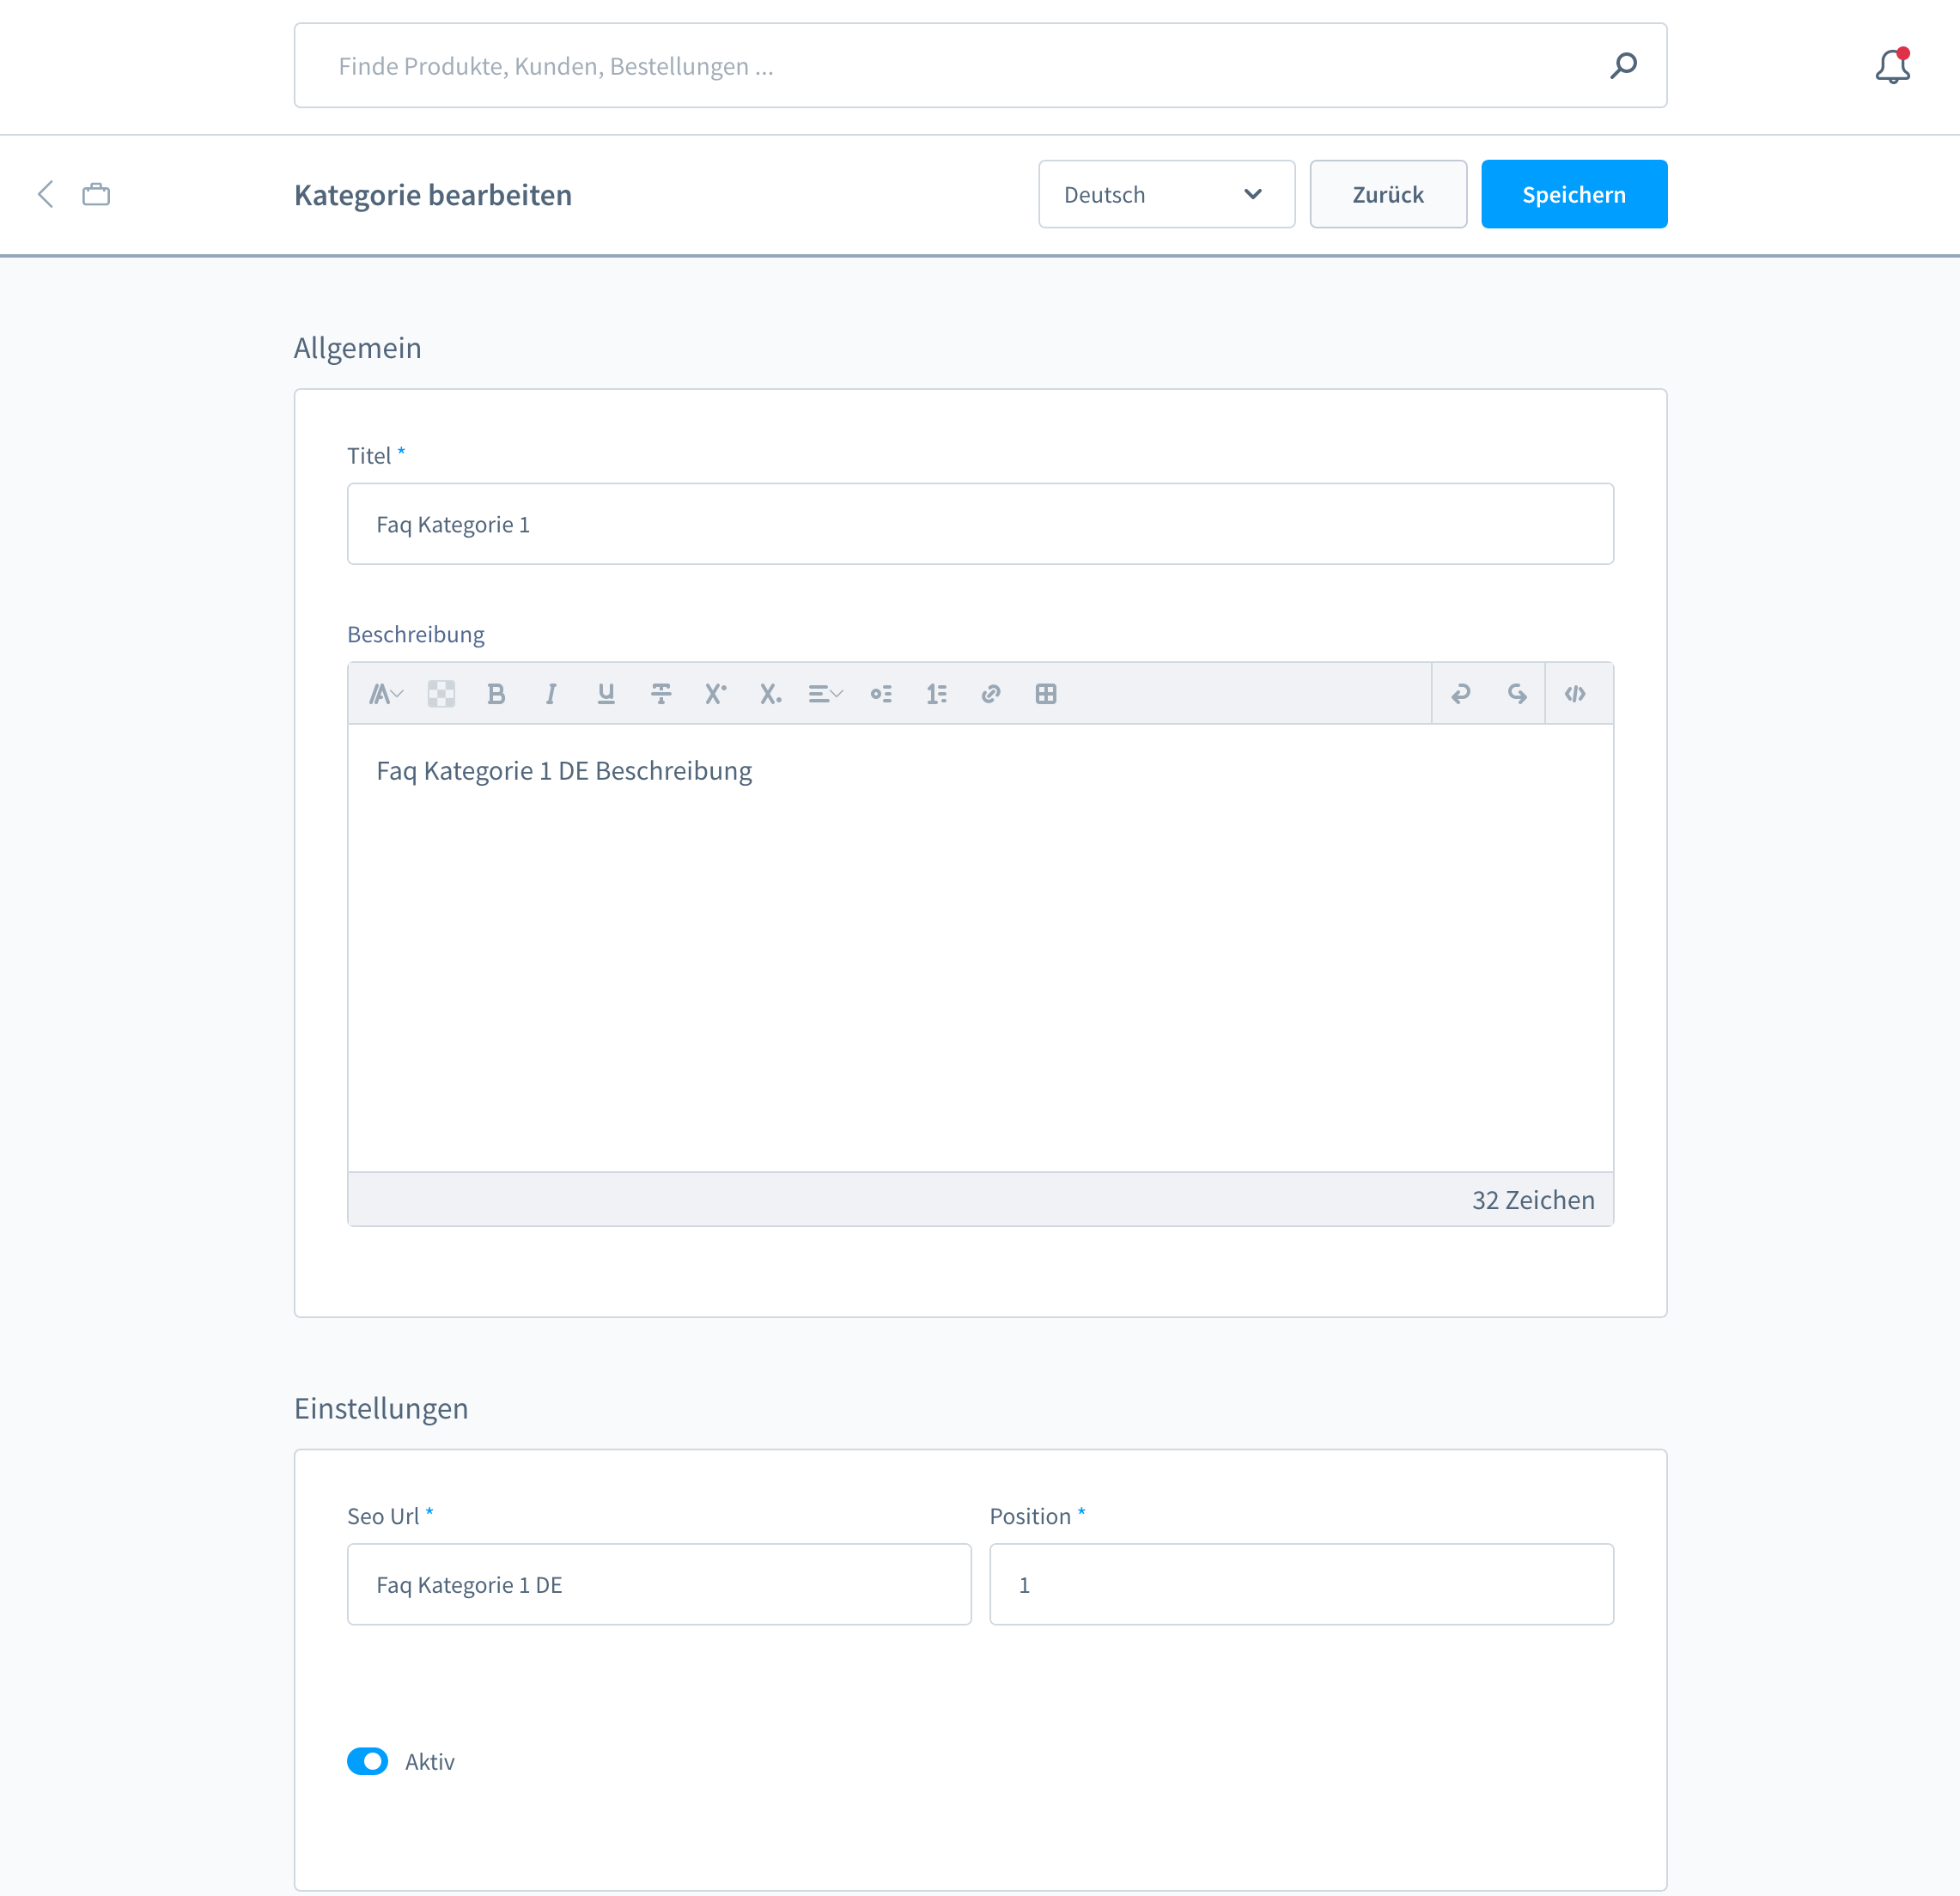The width and height of the screenshot is (1960, 1896).
Task: Insert an unordered bullet list
Action: click(x=881, y=694)
